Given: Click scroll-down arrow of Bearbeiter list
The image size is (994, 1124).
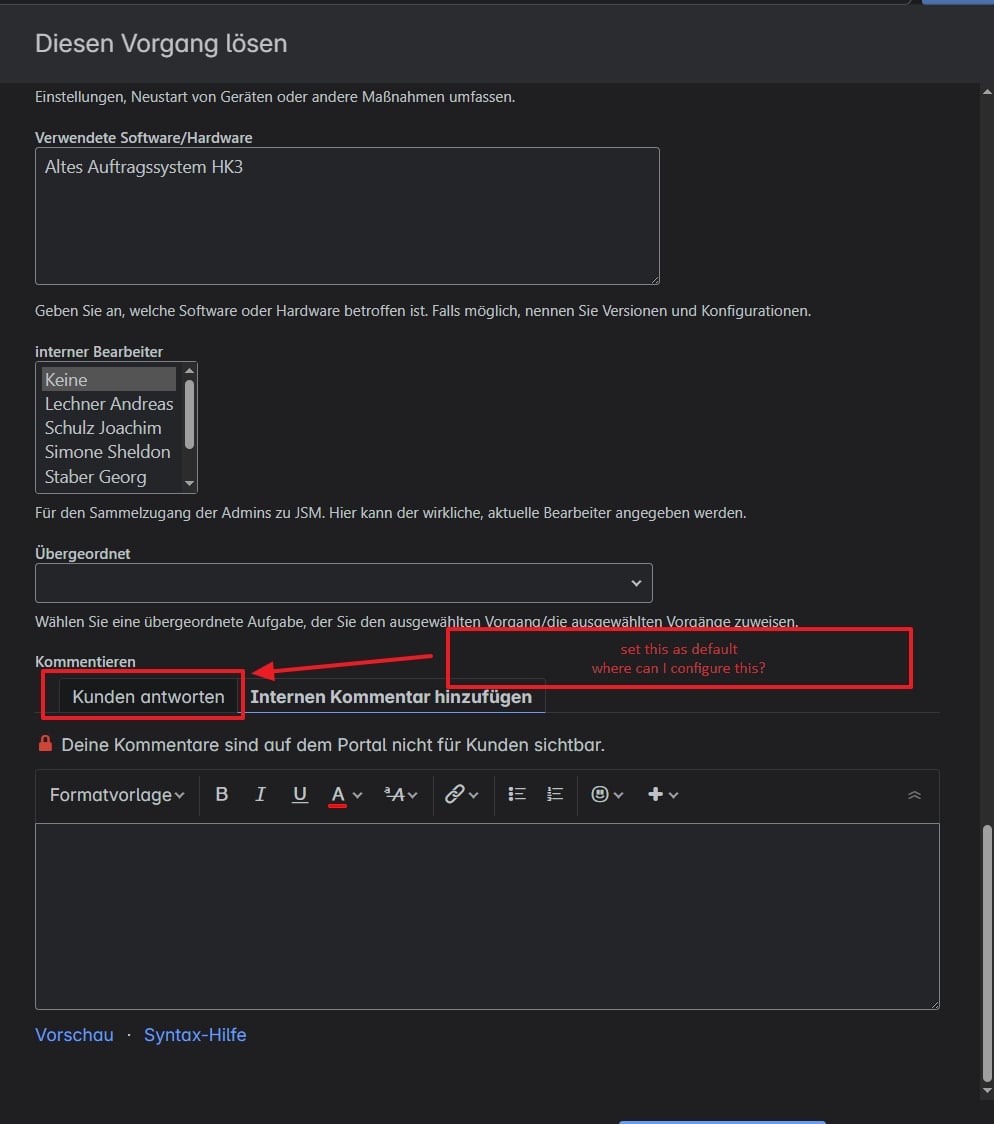Looking at the screenshot, I should click(189, 483).
